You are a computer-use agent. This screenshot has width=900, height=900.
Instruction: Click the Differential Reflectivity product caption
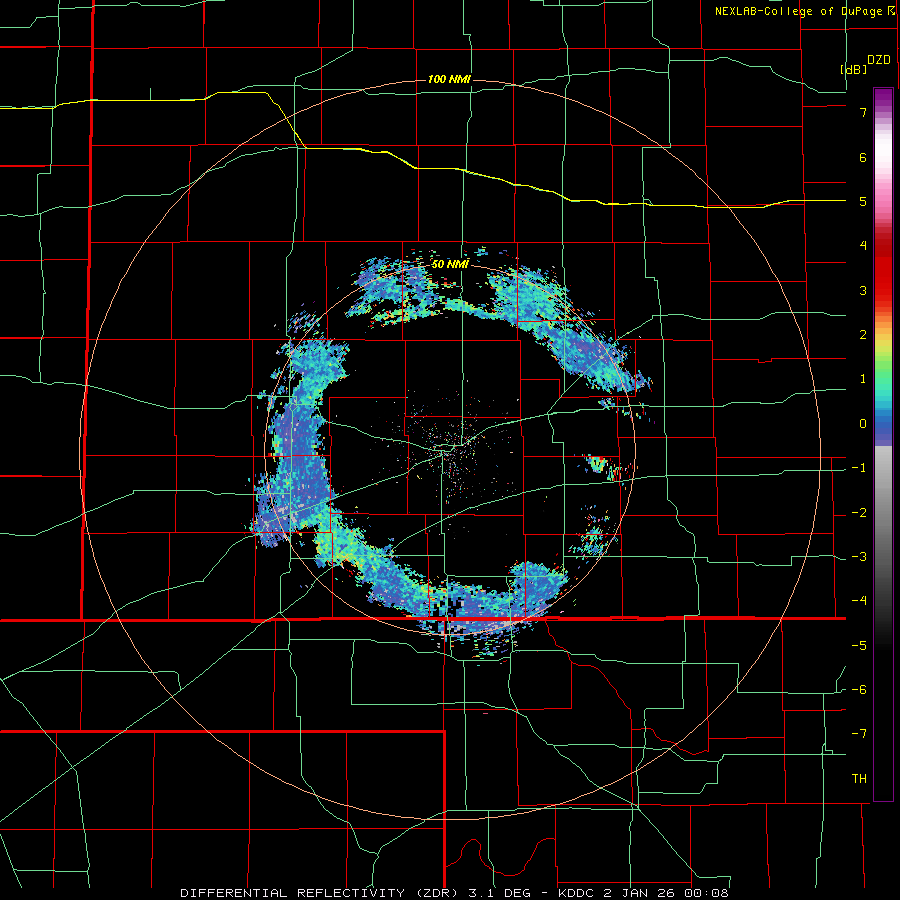[454, 893]
